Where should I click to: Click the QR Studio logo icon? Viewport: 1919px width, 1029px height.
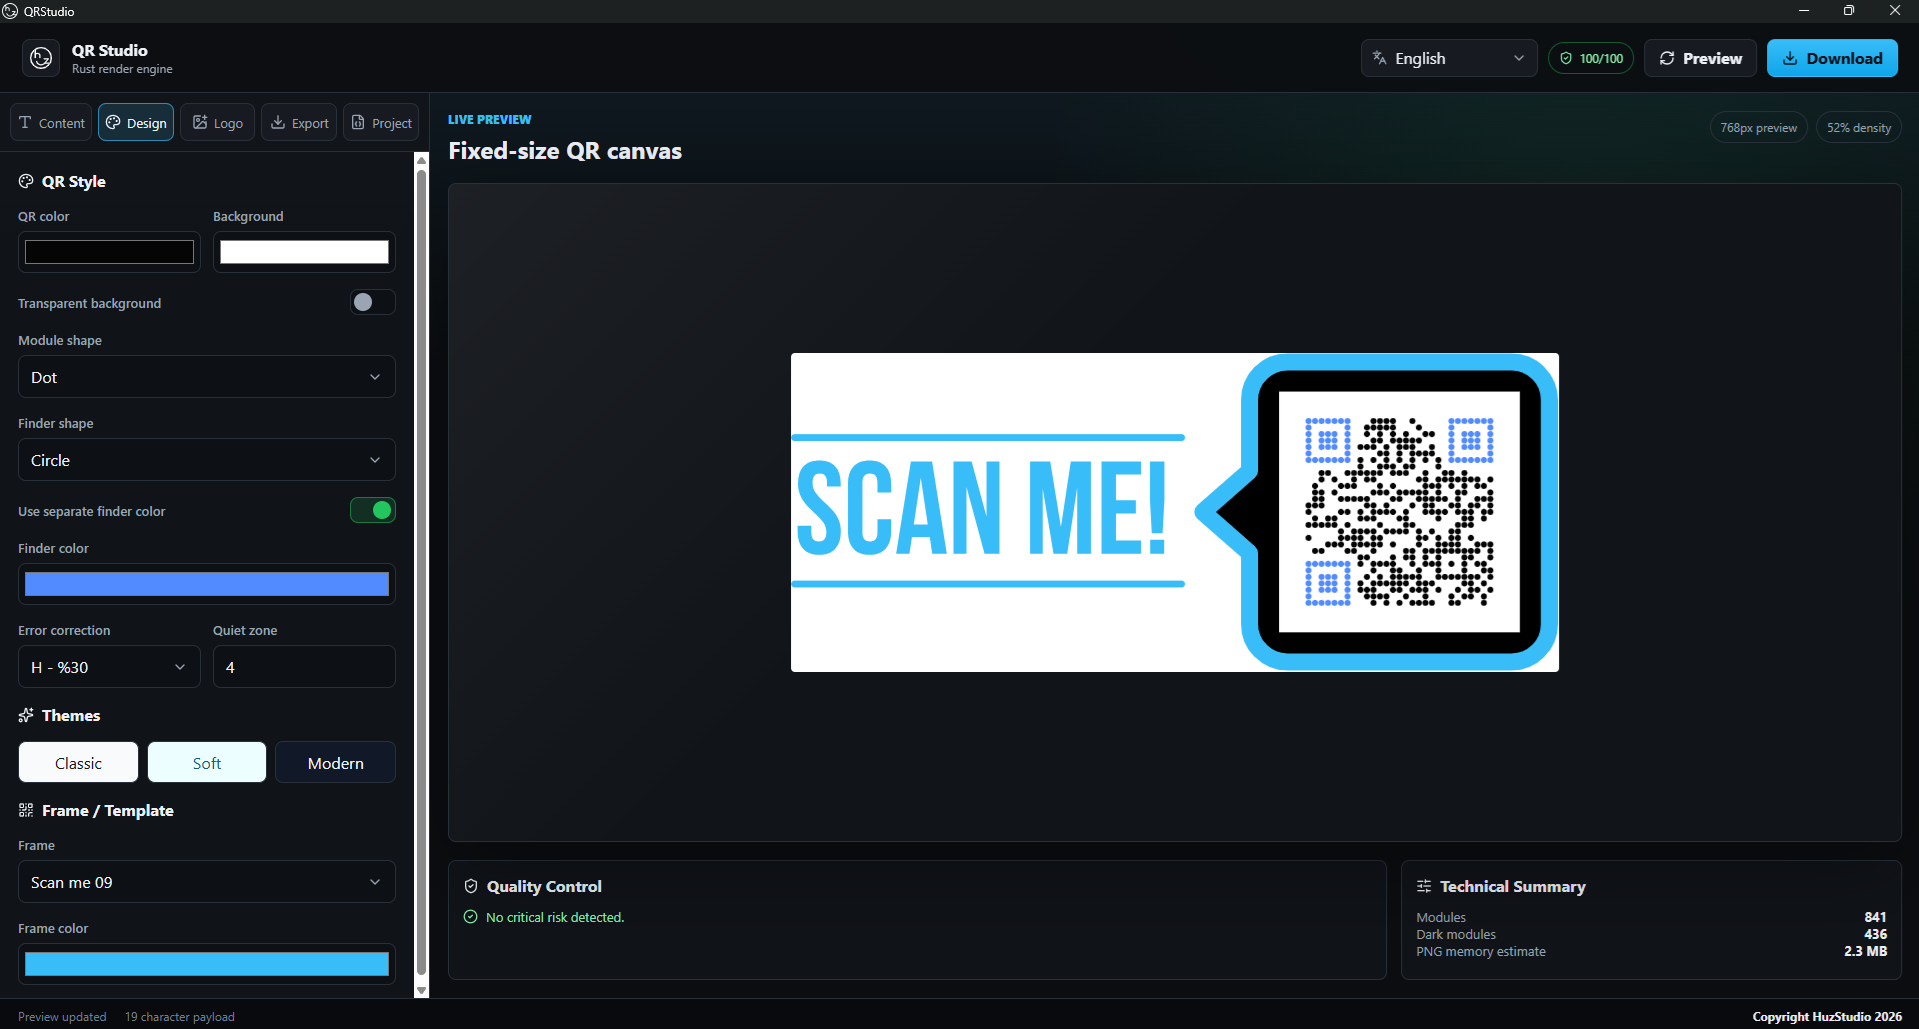[x=41, y=58]
